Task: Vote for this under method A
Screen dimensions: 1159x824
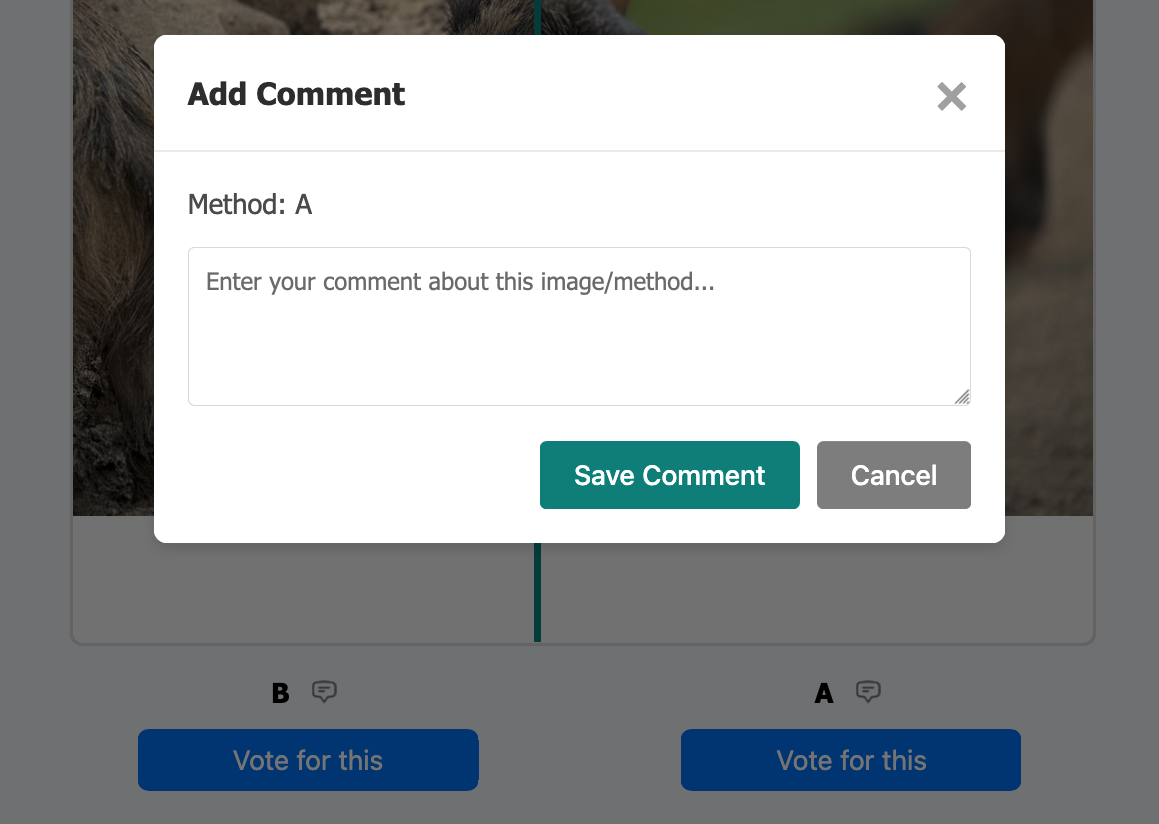Action: click(x=851, y=760)
